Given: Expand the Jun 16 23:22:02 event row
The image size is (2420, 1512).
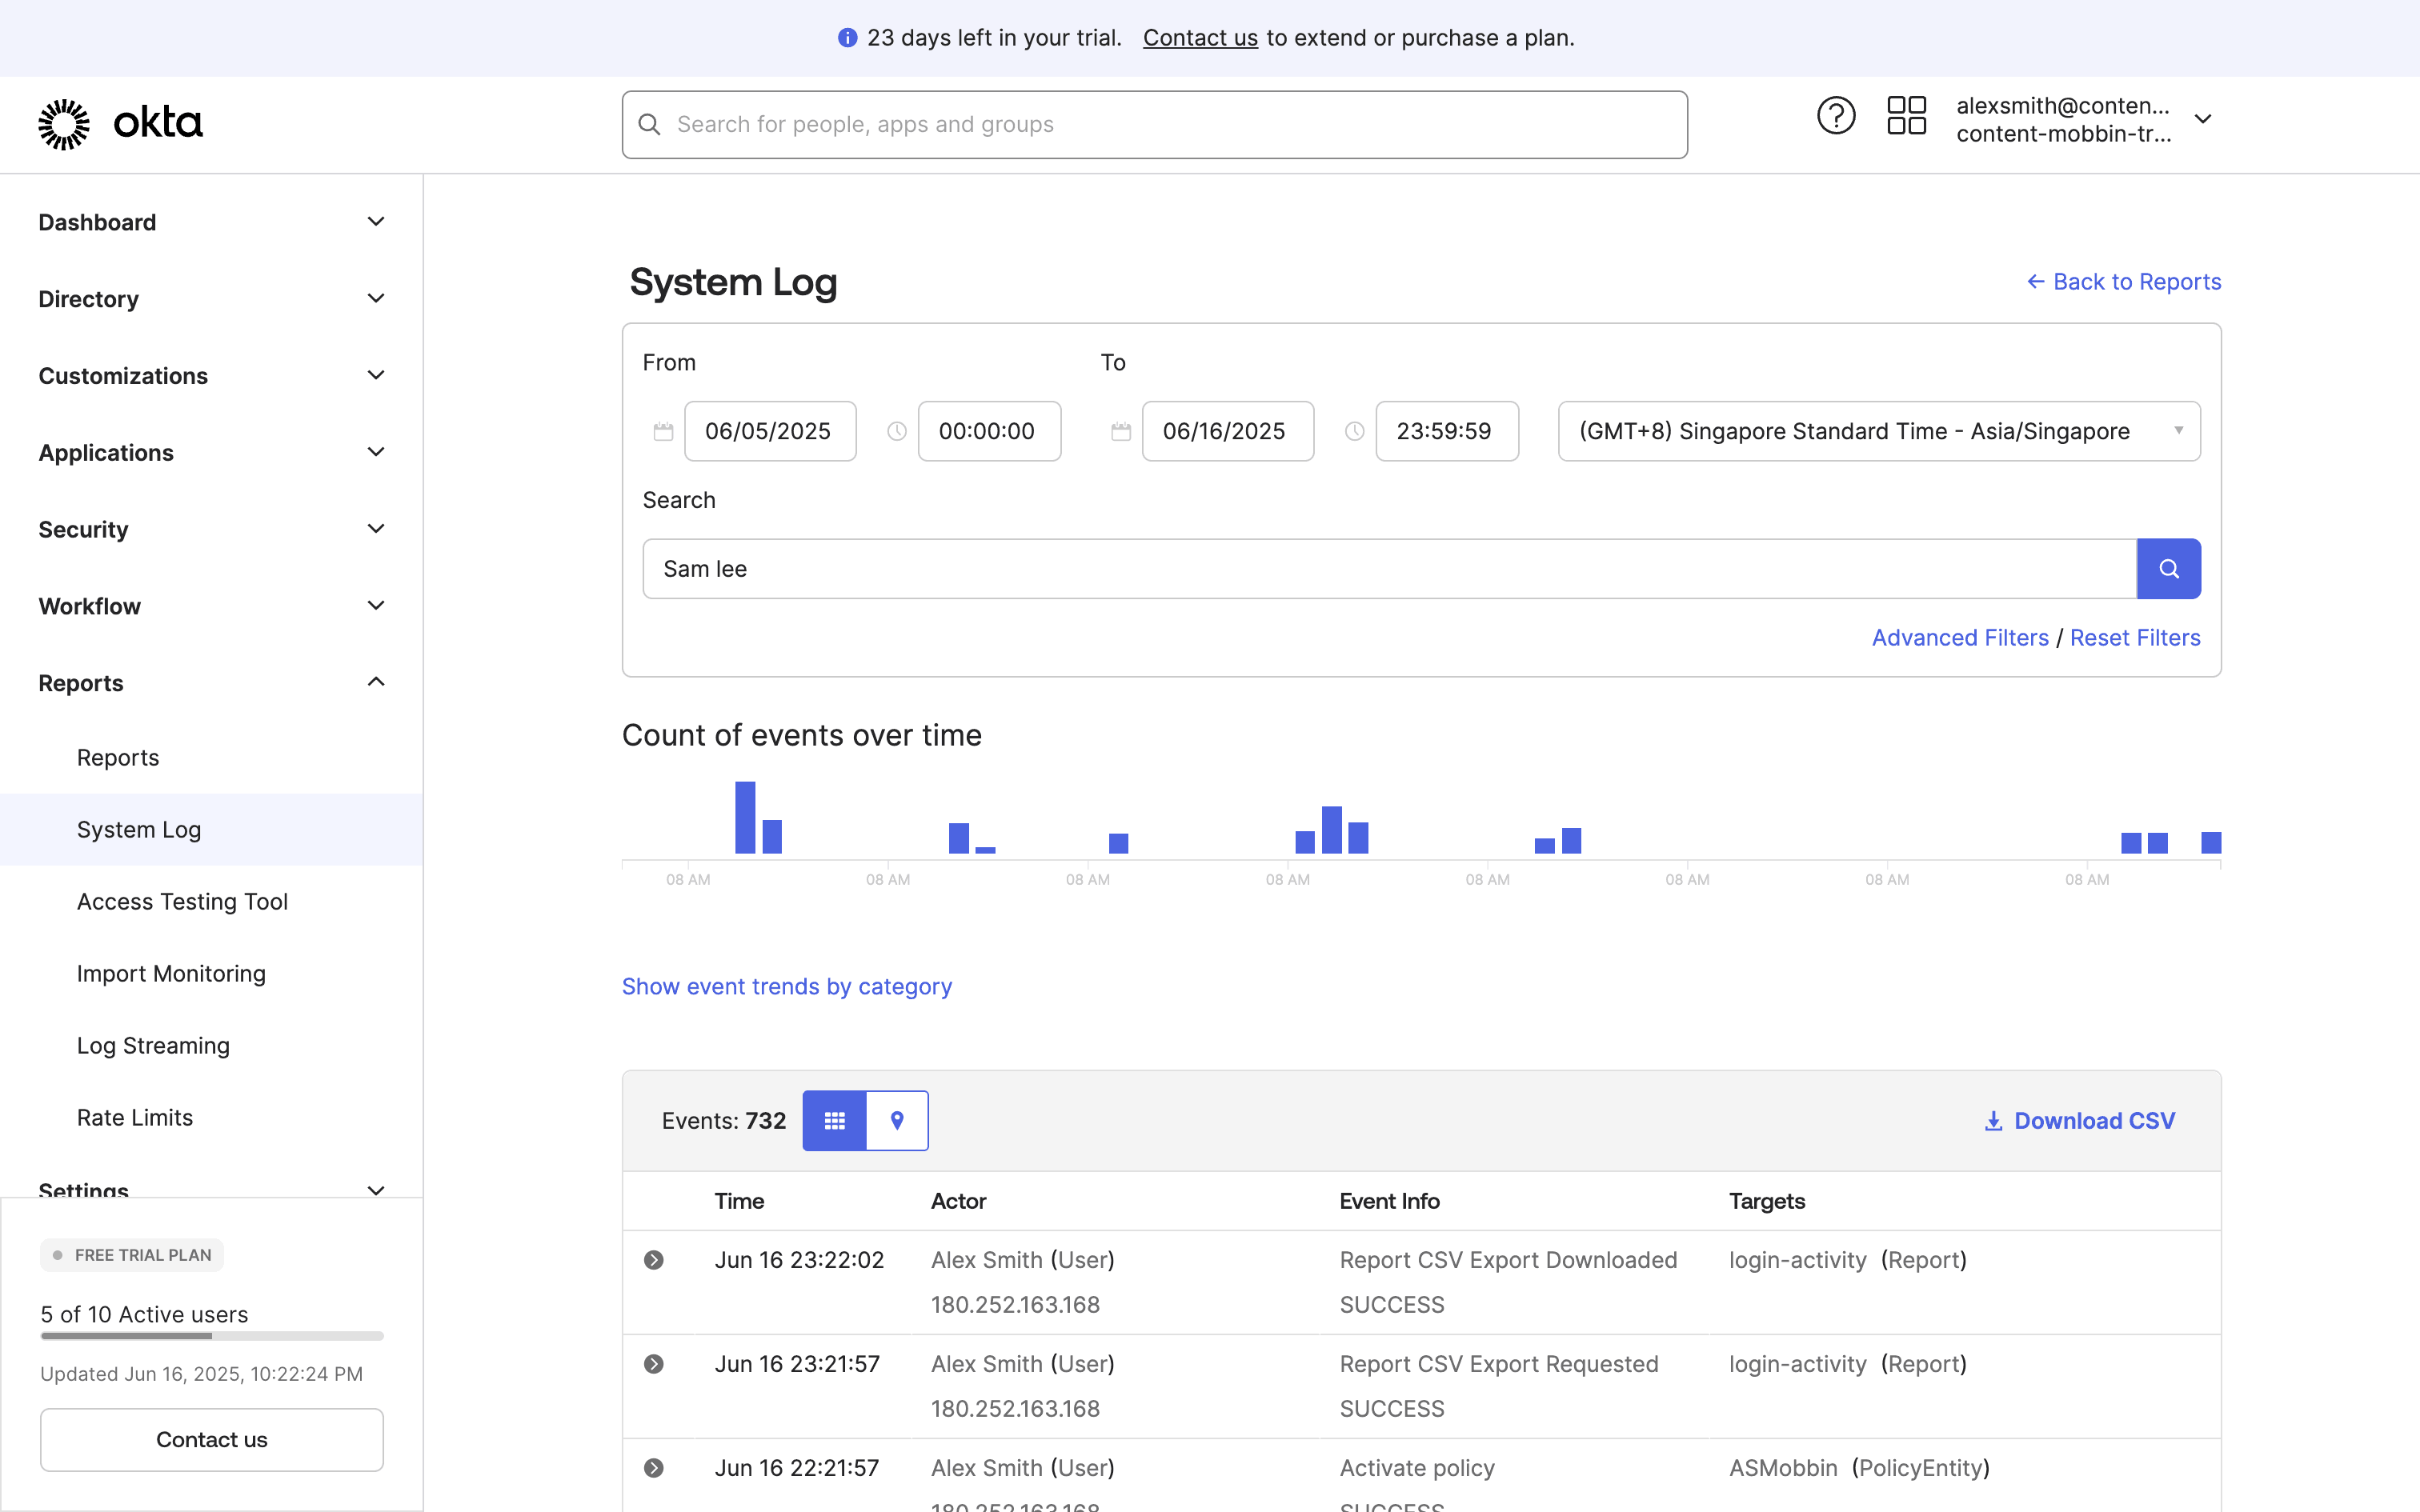Looking at the screenshot, I should click(x=654, y=1260).
